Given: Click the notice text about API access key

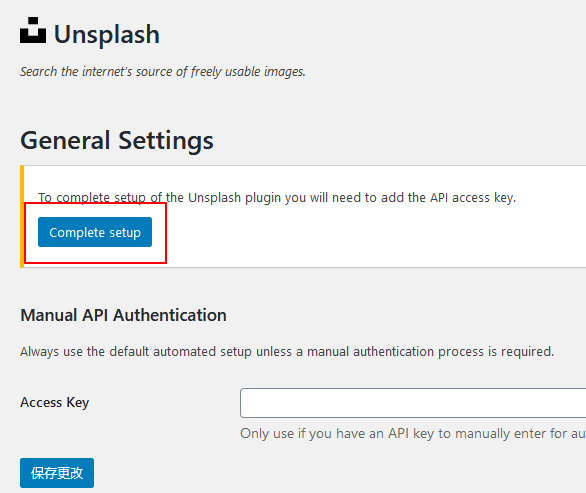Looking at the screenshot, I should point(277,198).
